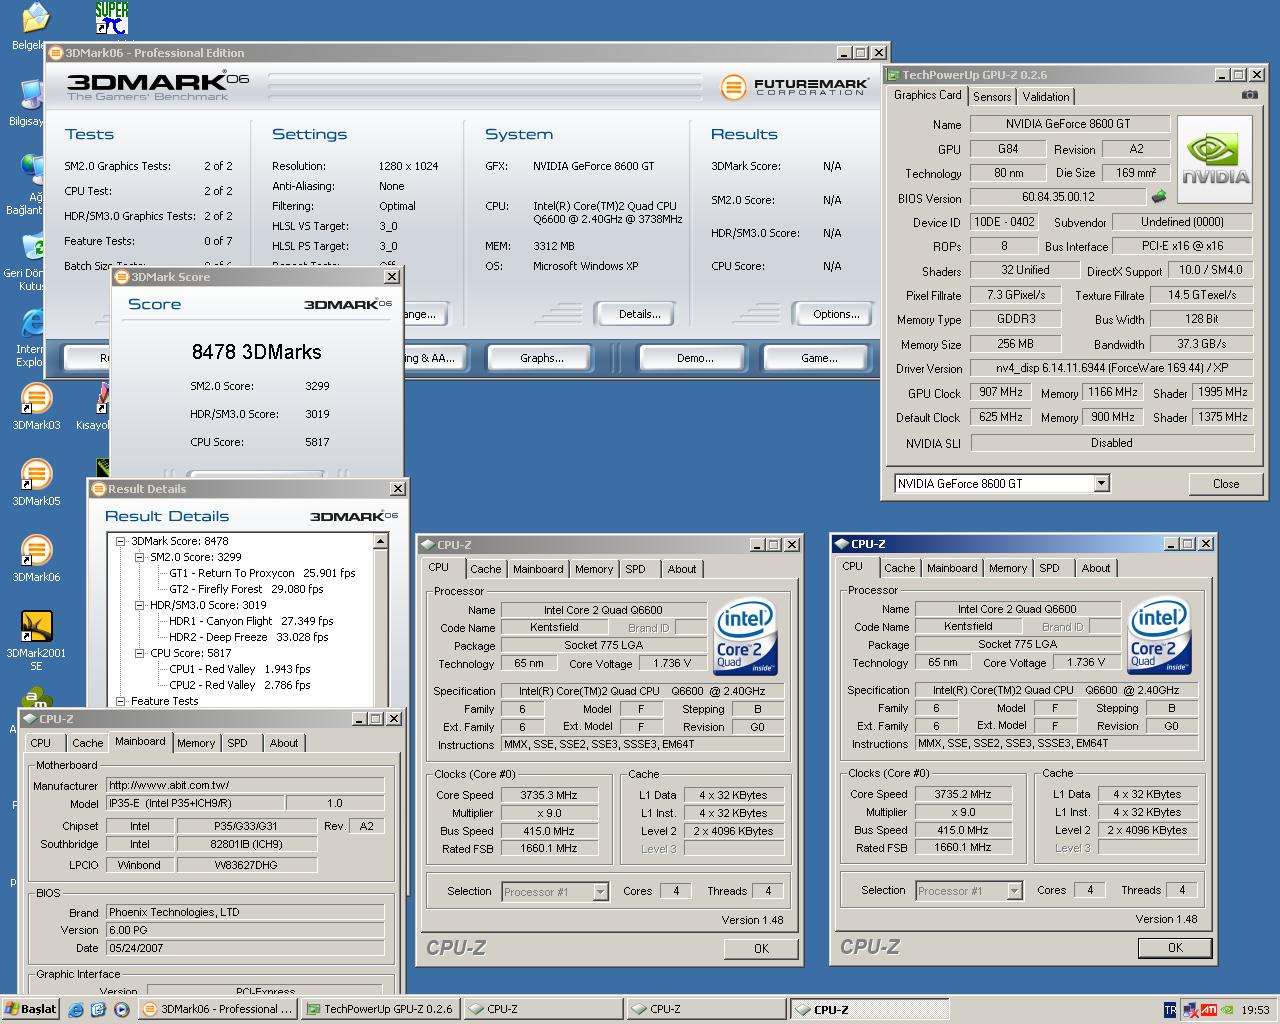Collapse the 3DMark Score: 8478 tree node
The width and height of the screenshot is (1280, 1024).
121,541
